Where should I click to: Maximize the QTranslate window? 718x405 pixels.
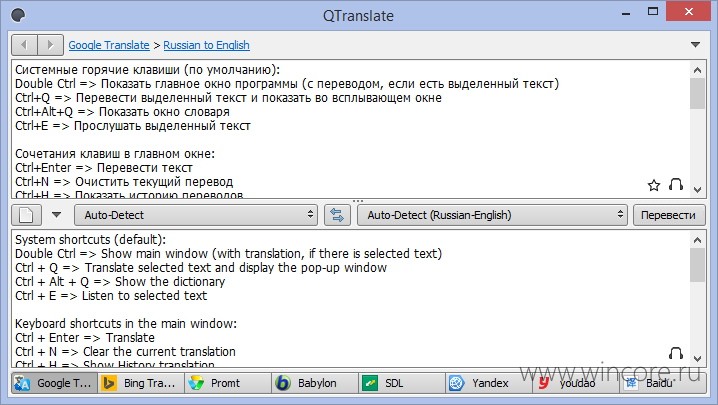point(653,12)
